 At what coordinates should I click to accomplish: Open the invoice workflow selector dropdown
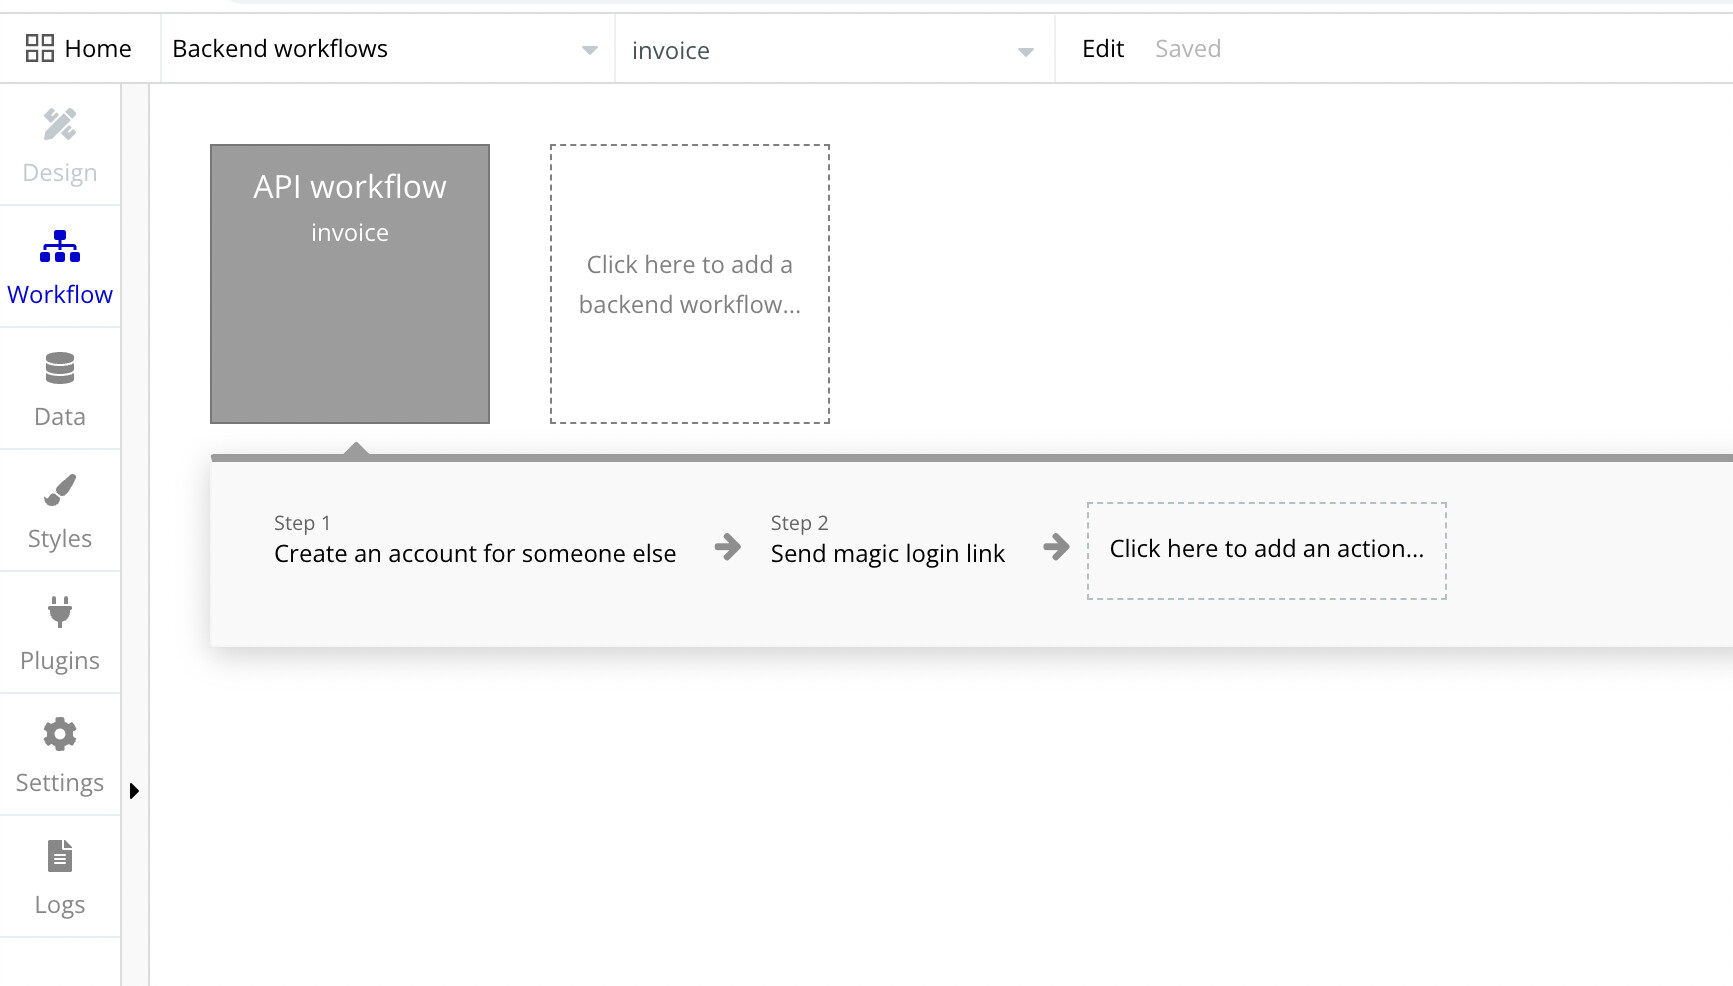[1025, 51]
